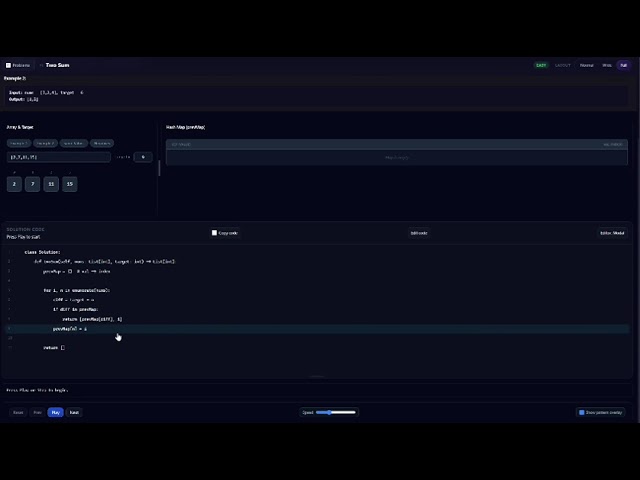
Task: Focus the array input field containing [2,7,11,15]
Action: [x=59, y=157]
